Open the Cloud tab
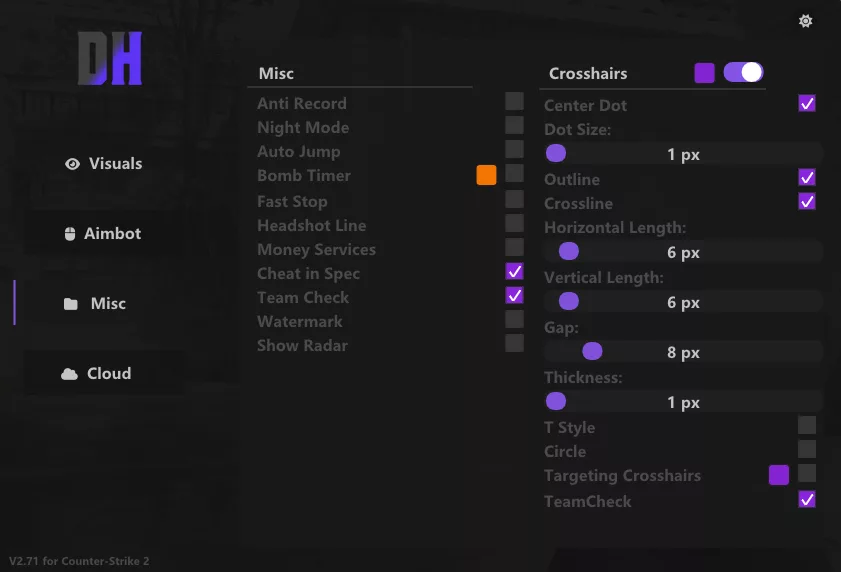841x572 pixels. [x=99, y=374]
